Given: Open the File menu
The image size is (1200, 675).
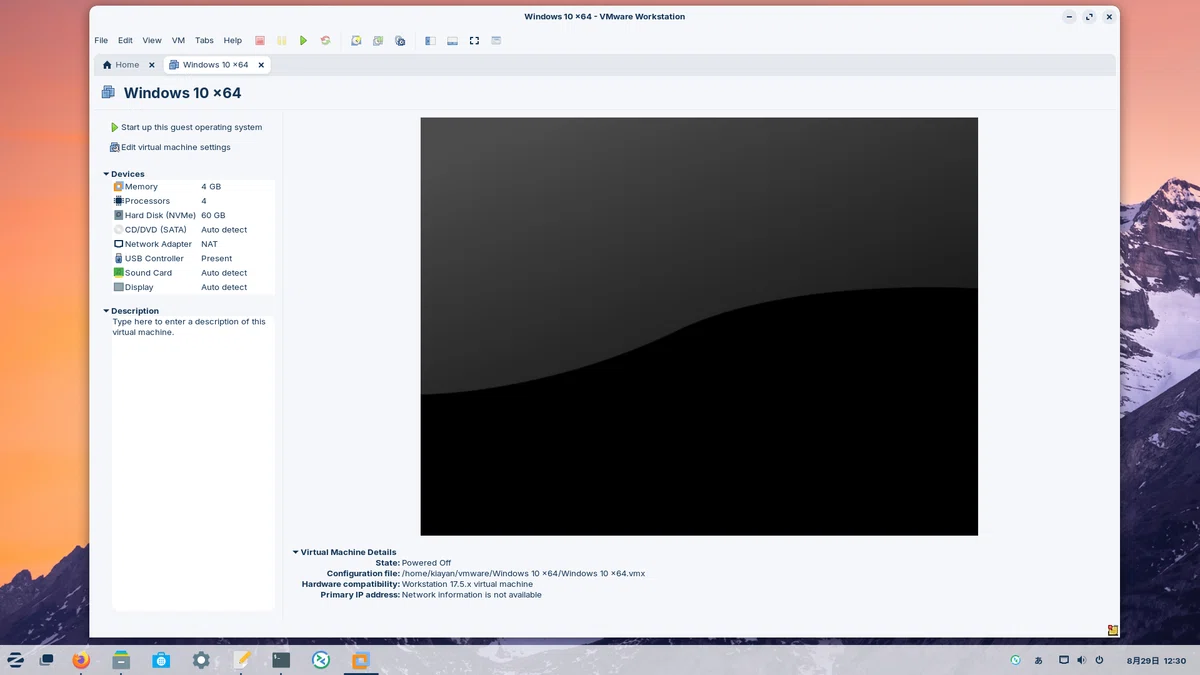Looking at the screenshot, I should click(x=101, y=41).
